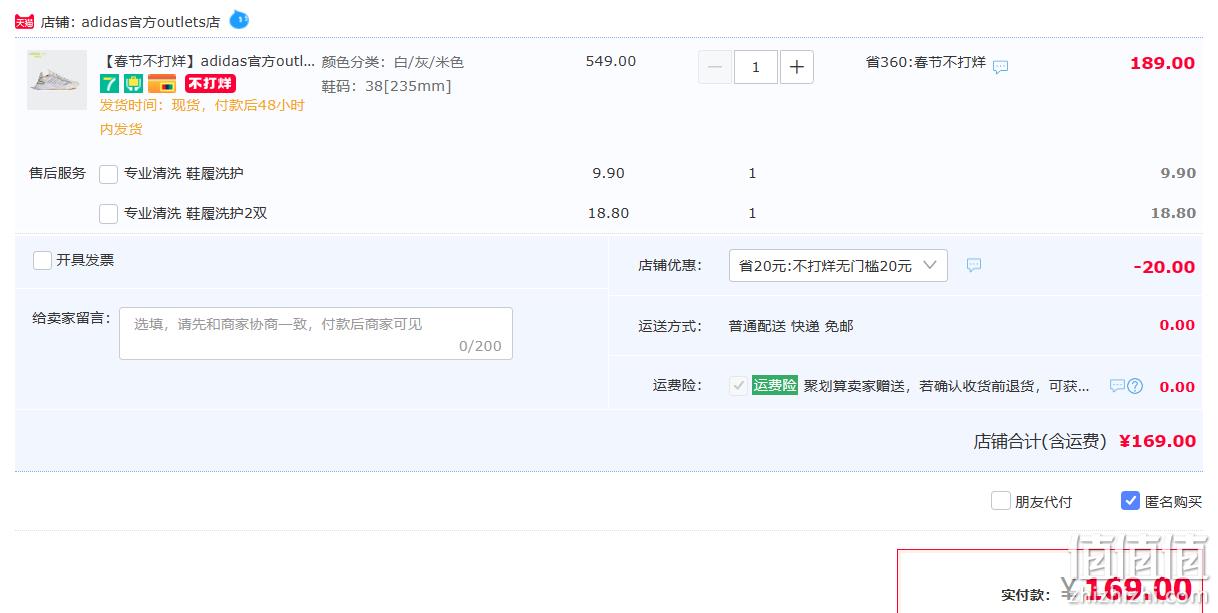The width and height of the screenshot is (1218, 613).
Task: Click the 0.00 amount in the 运费险 row
Action: pos(1177,387)
